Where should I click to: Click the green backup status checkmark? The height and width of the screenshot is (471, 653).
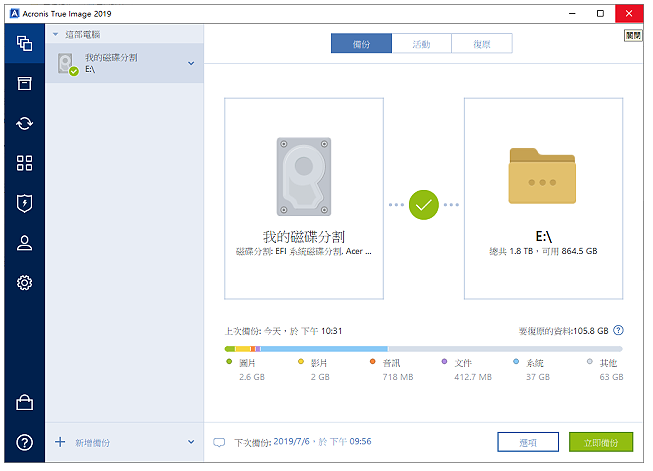pyautogui.click(x=424, y=205)
